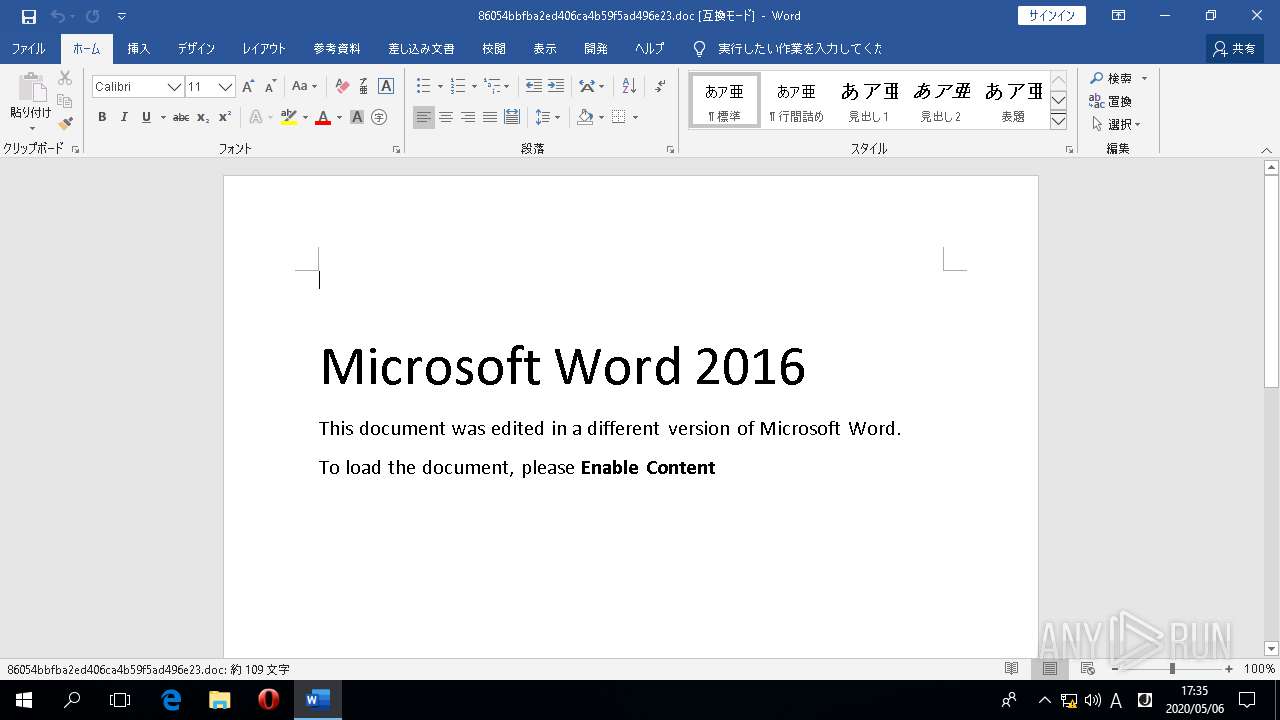1280x720 pixels.
Task: Click the Format Painter brush icon
Action: point(65,124)
